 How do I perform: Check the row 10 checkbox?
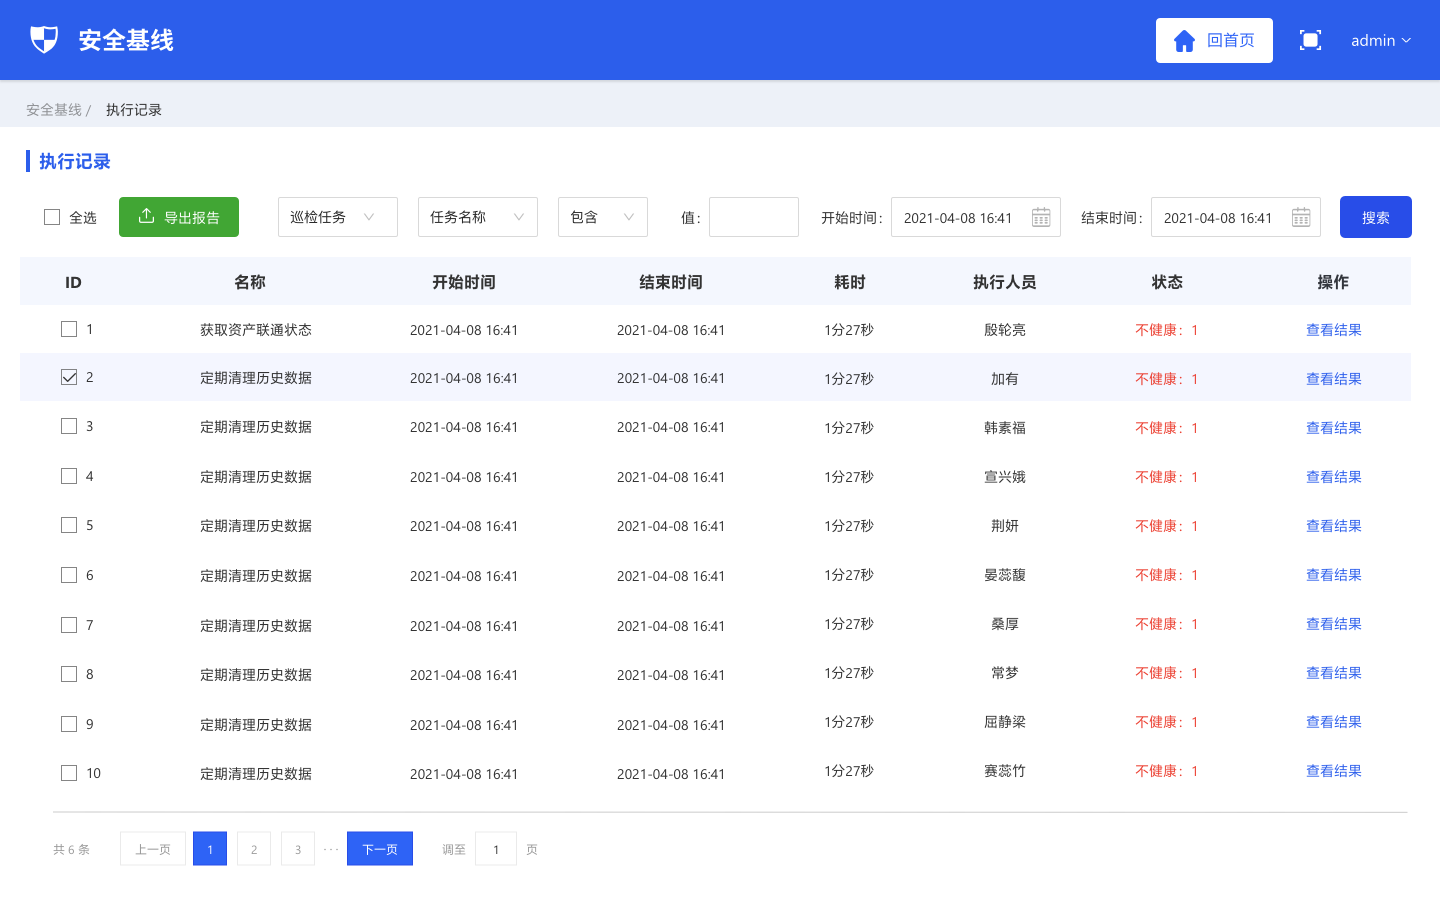coord(69,773)
